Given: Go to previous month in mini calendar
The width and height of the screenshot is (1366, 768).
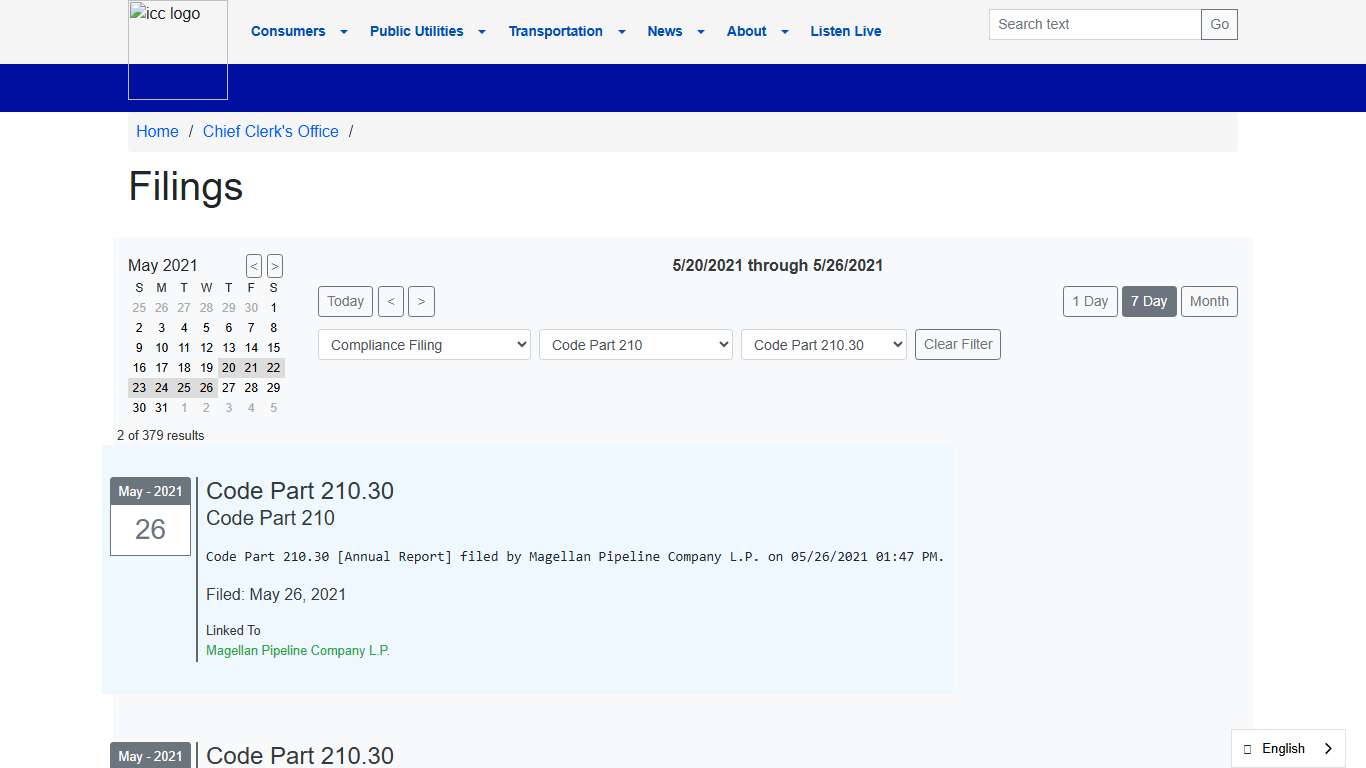Looking at the screenshot, I should [254, 266].
